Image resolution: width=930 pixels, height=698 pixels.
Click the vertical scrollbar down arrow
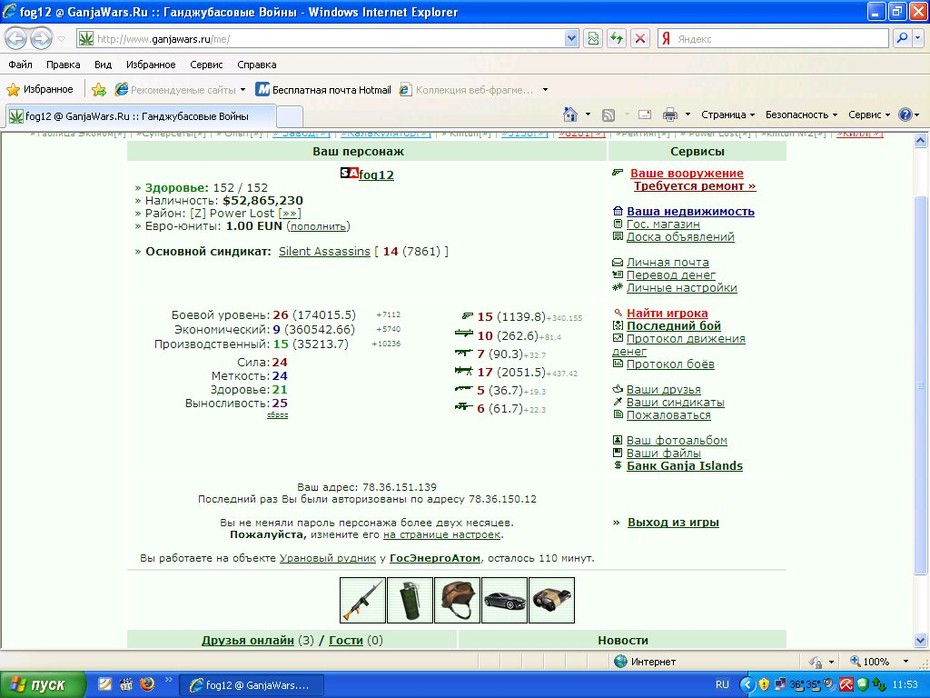click(x=920, y=640)
